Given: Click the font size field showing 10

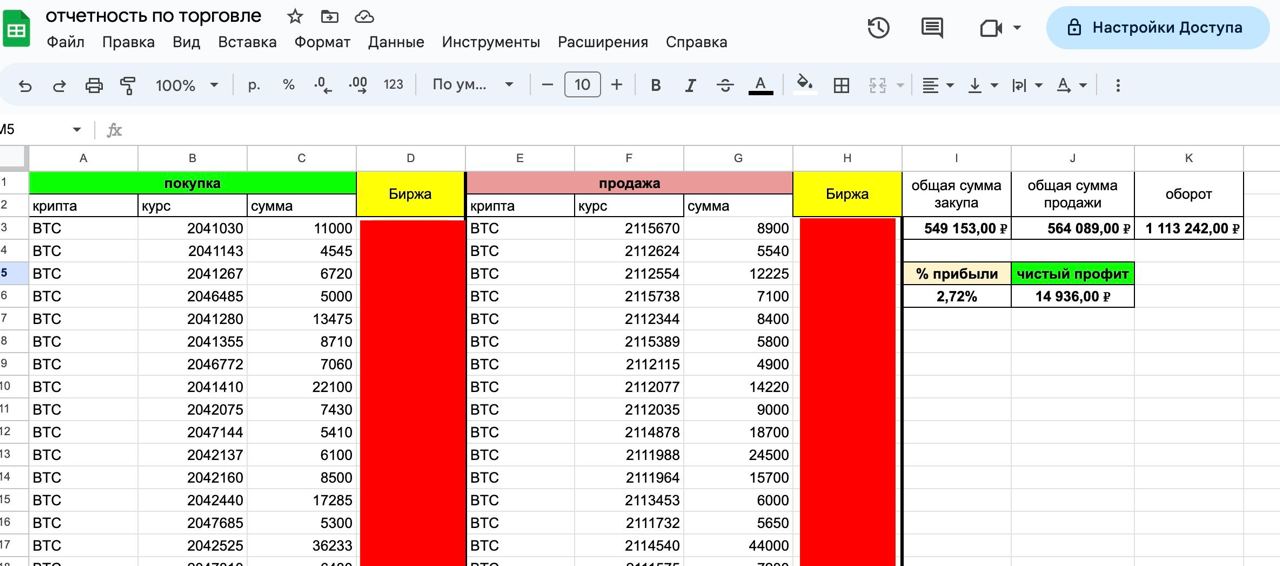Looking at the screenshot, I should pyautogui.click(x=582, y=85).
